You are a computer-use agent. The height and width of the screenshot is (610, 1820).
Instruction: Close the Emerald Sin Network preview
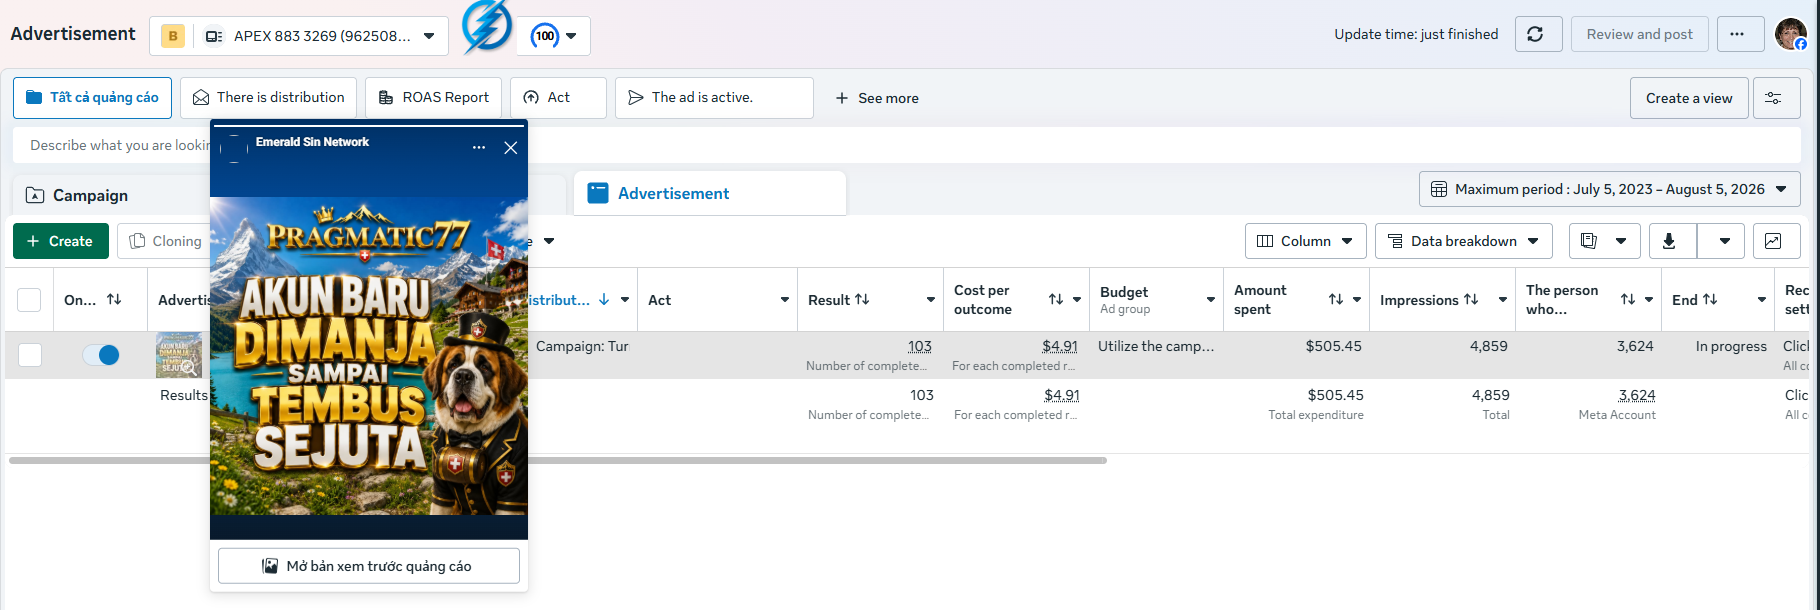pos(510,148)
